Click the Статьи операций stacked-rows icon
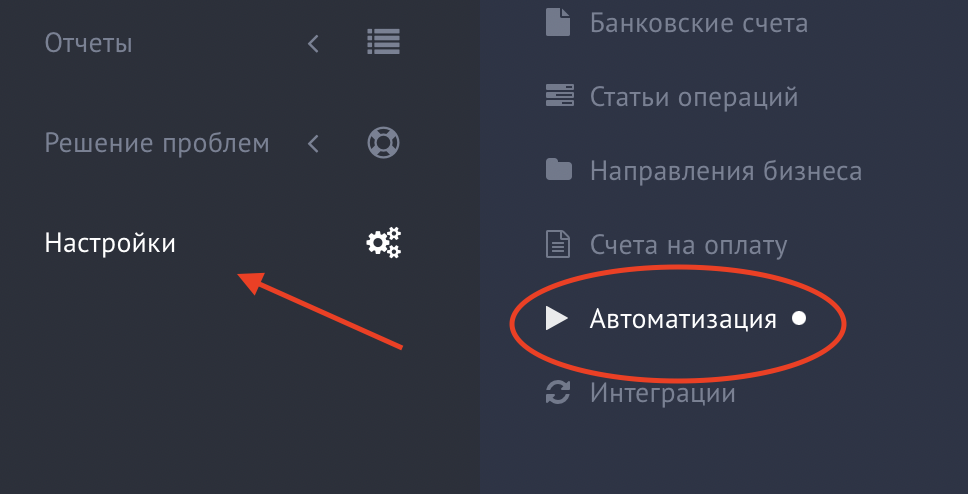 (559, 96)
